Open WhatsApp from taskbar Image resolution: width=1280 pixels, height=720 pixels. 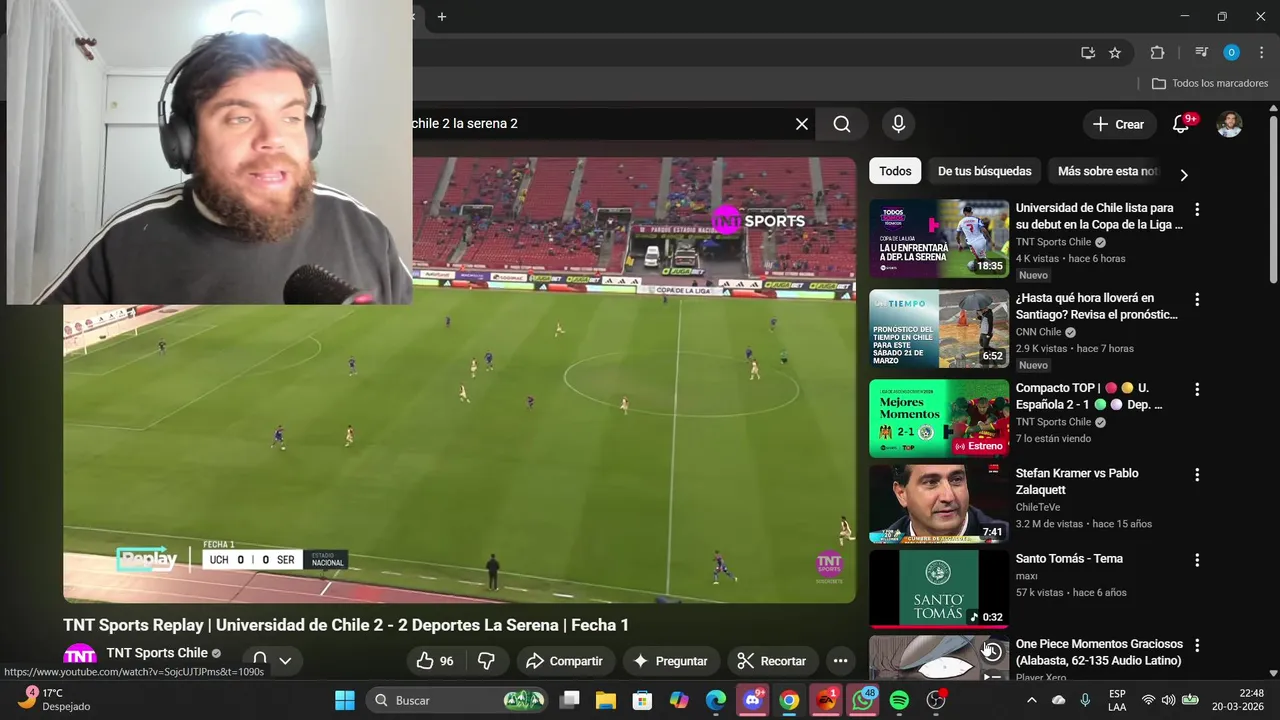coord(862,700)
